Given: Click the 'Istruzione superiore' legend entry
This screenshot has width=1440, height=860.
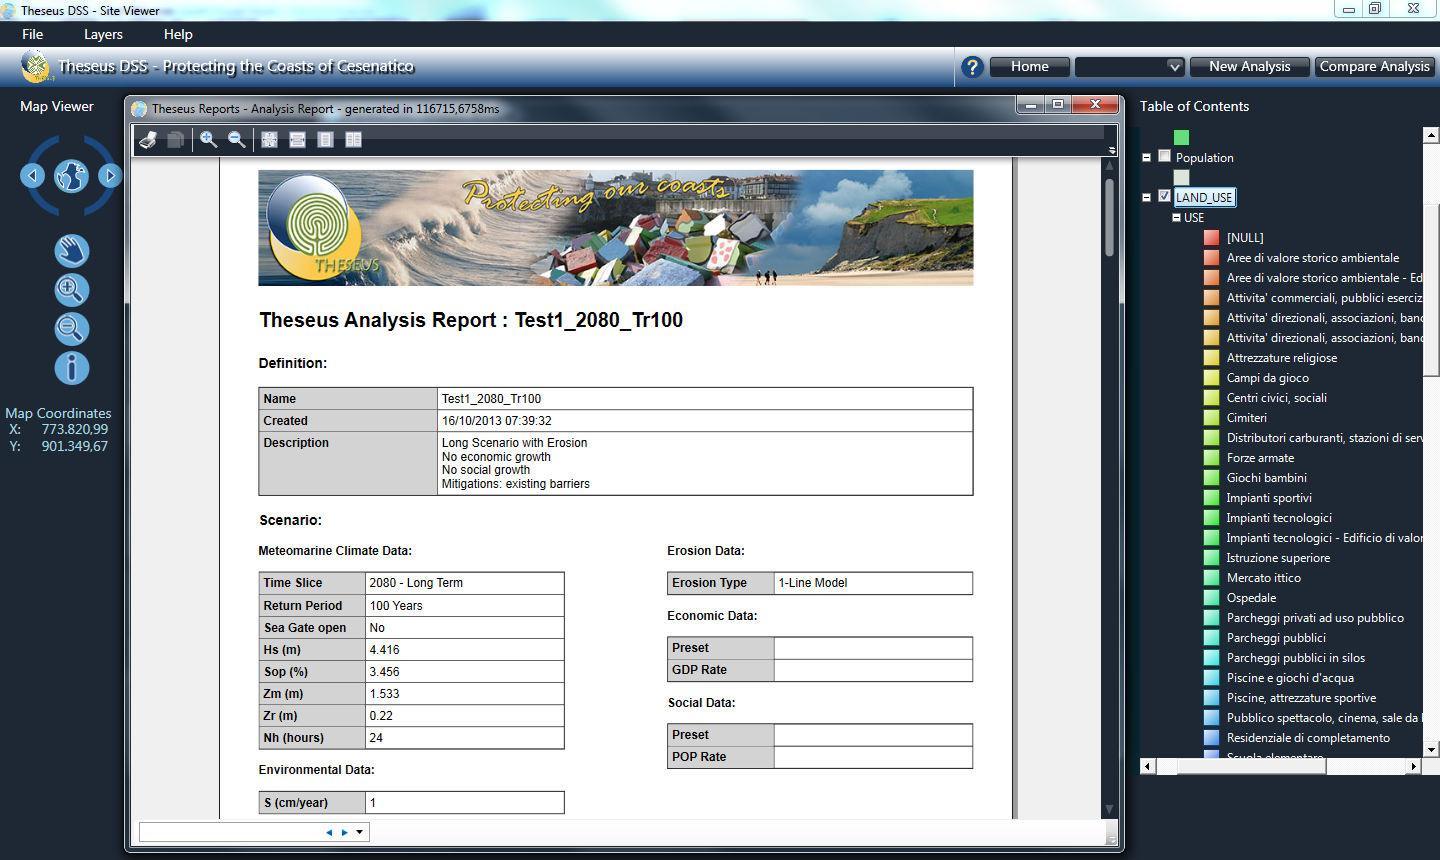Looking at the screenshot, I should tap(1278, 558).
